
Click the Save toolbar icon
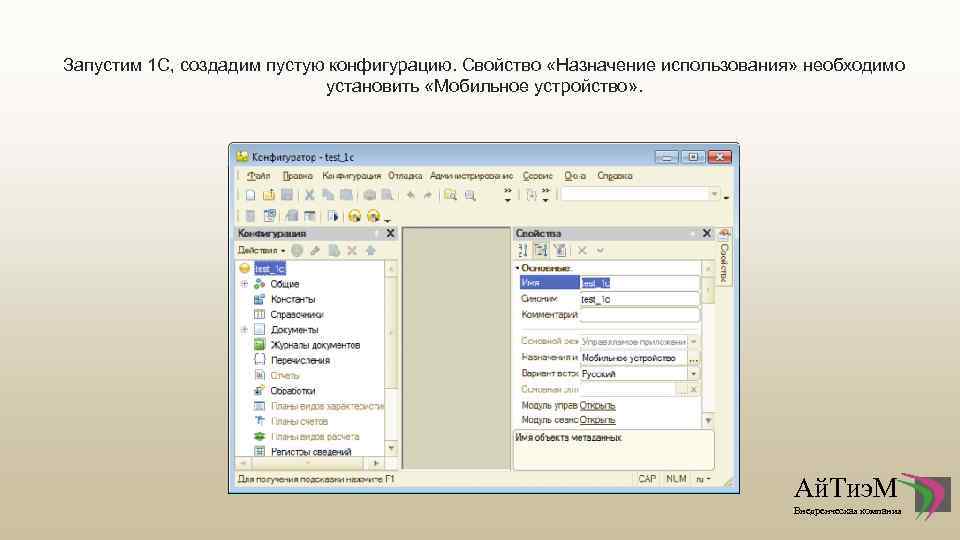[x=287, y=195]
